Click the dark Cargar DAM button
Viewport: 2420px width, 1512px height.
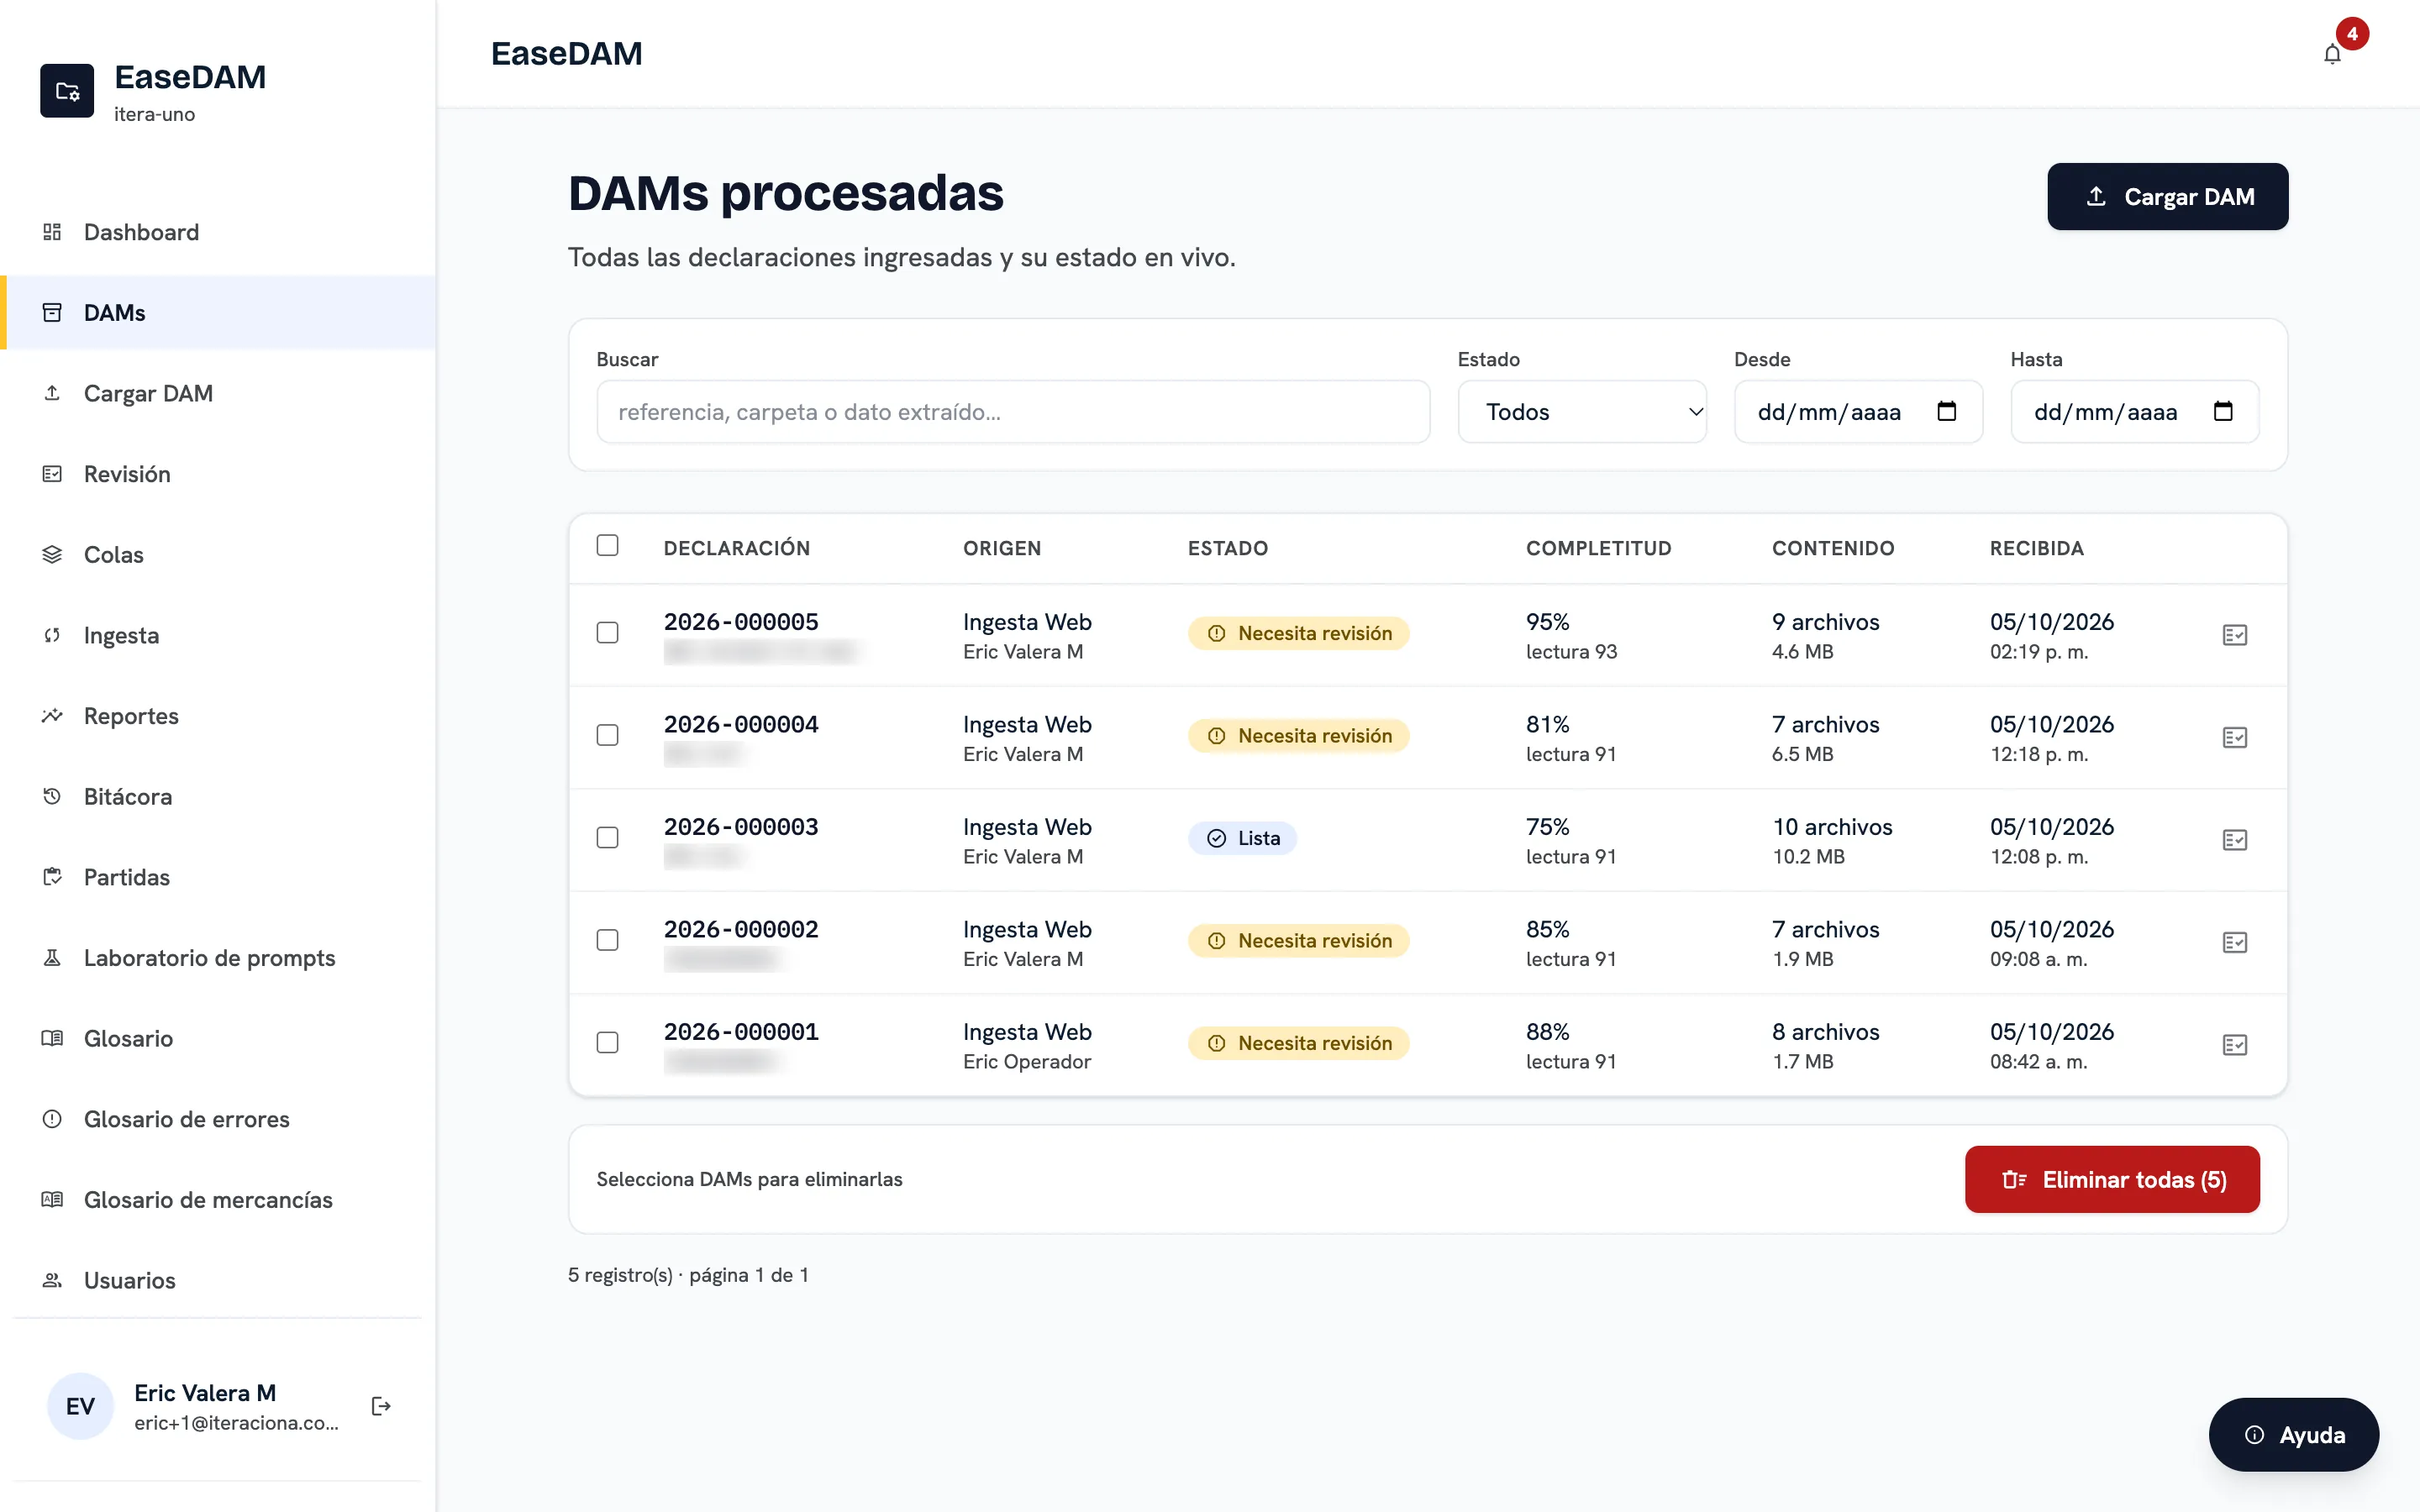2167,197
